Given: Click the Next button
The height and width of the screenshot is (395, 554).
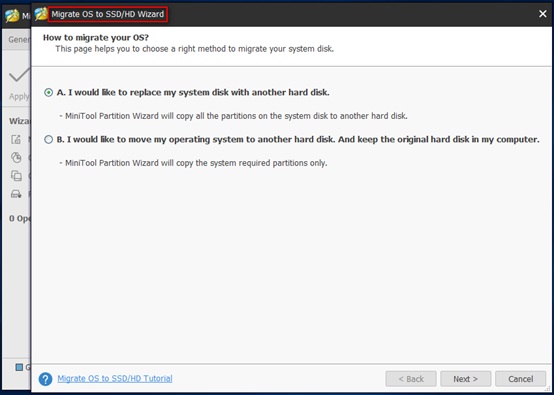Looking at the screenshot, I should pyautogui.click(x=466, y=379).
